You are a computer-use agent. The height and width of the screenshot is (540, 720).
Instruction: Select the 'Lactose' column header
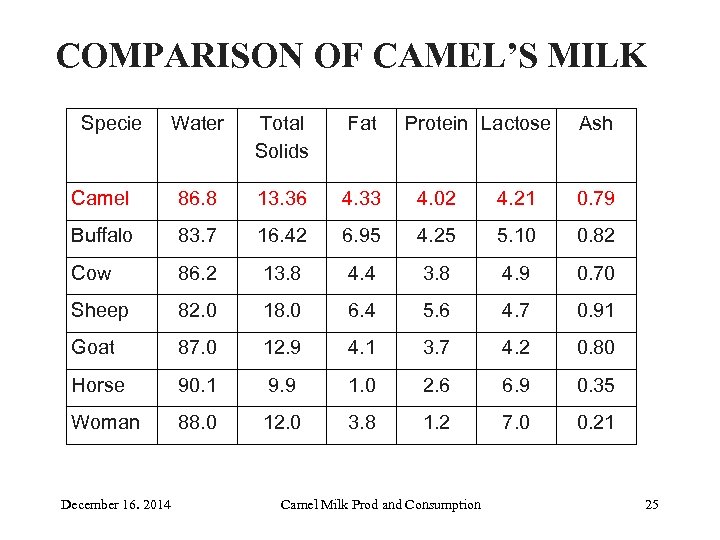[x=515, y=124]
